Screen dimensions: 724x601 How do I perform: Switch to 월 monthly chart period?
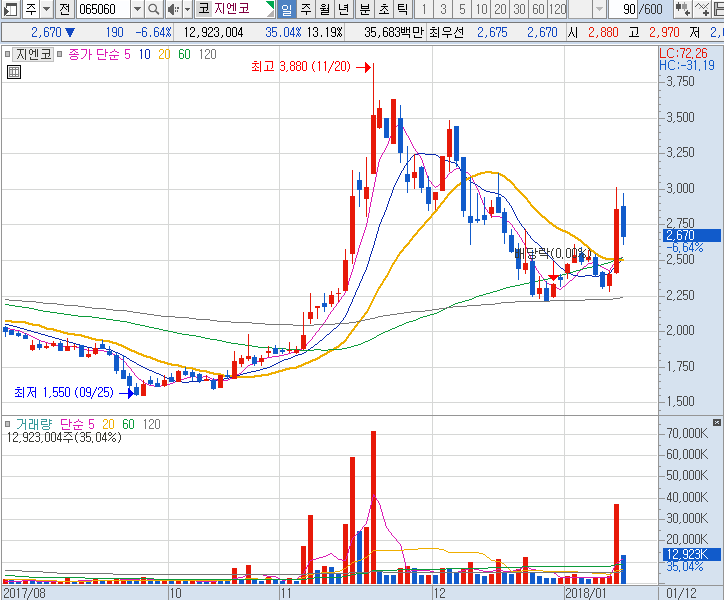coord(324,9)
